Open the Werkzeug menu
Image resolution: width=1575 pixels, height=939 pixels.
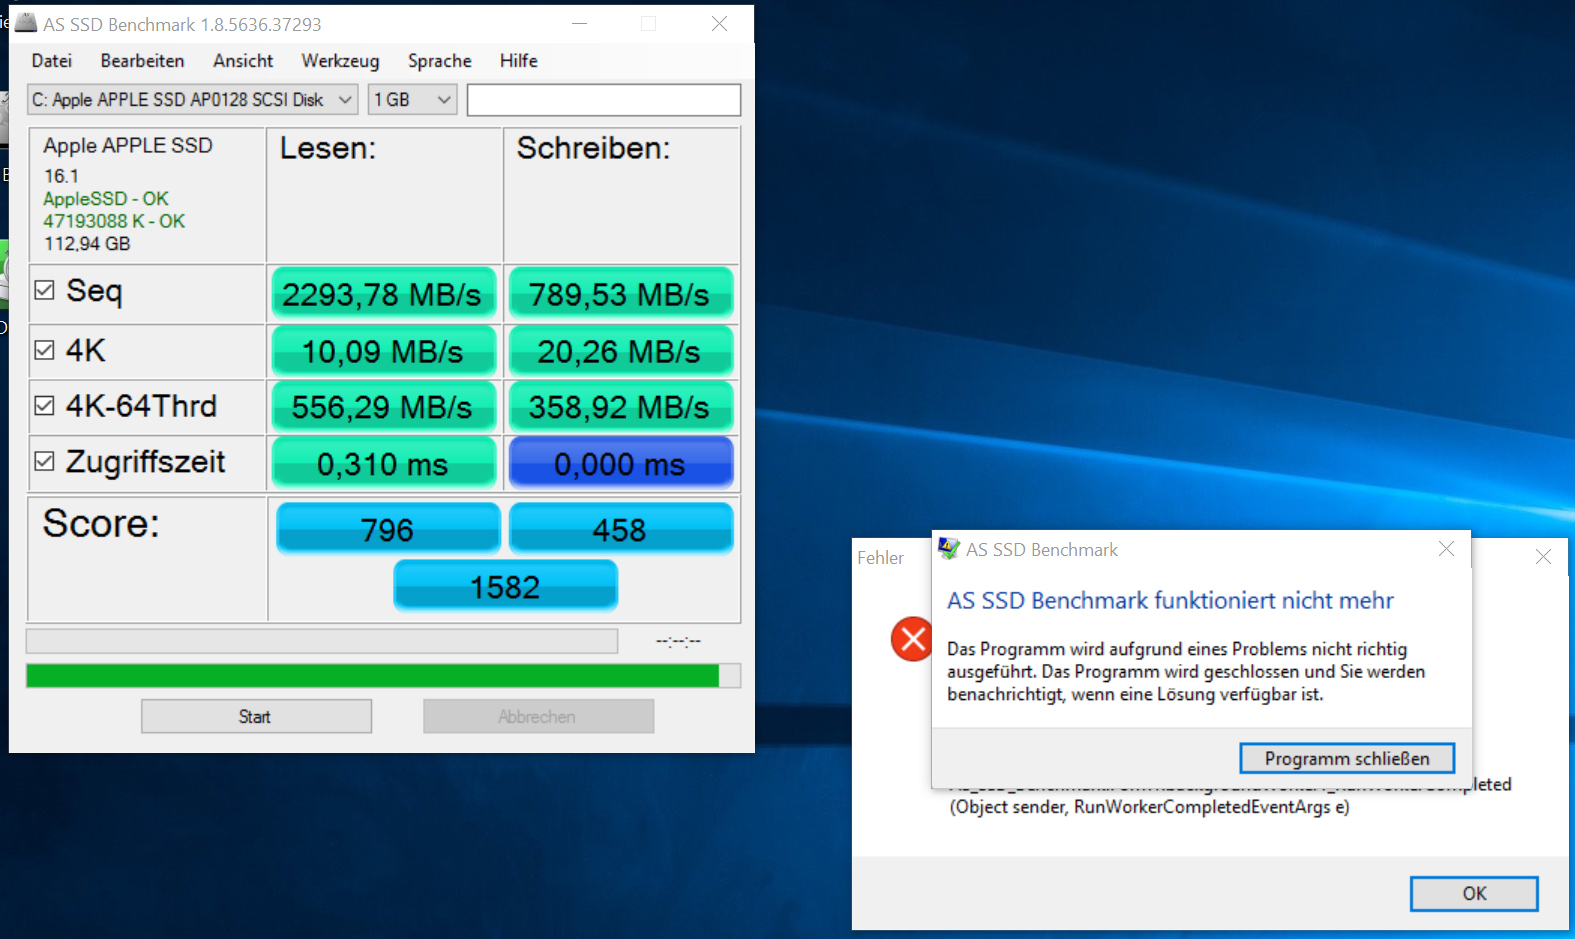tap(340, 61)
